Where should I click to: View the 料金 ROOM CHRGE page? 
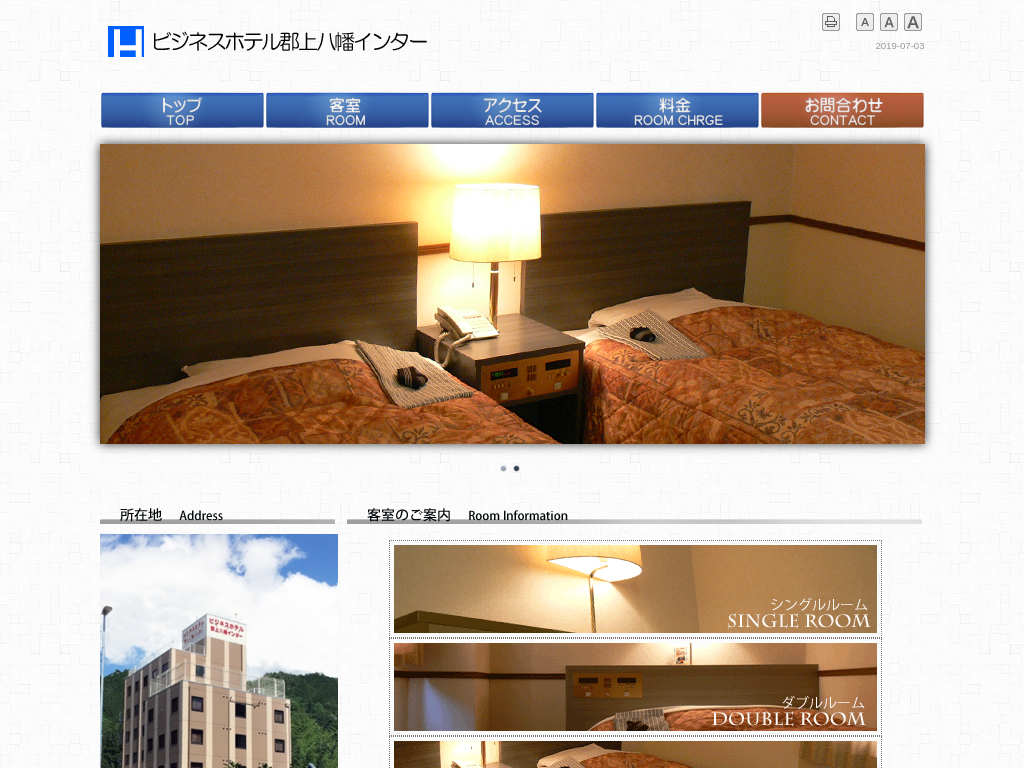coord(677,110)
